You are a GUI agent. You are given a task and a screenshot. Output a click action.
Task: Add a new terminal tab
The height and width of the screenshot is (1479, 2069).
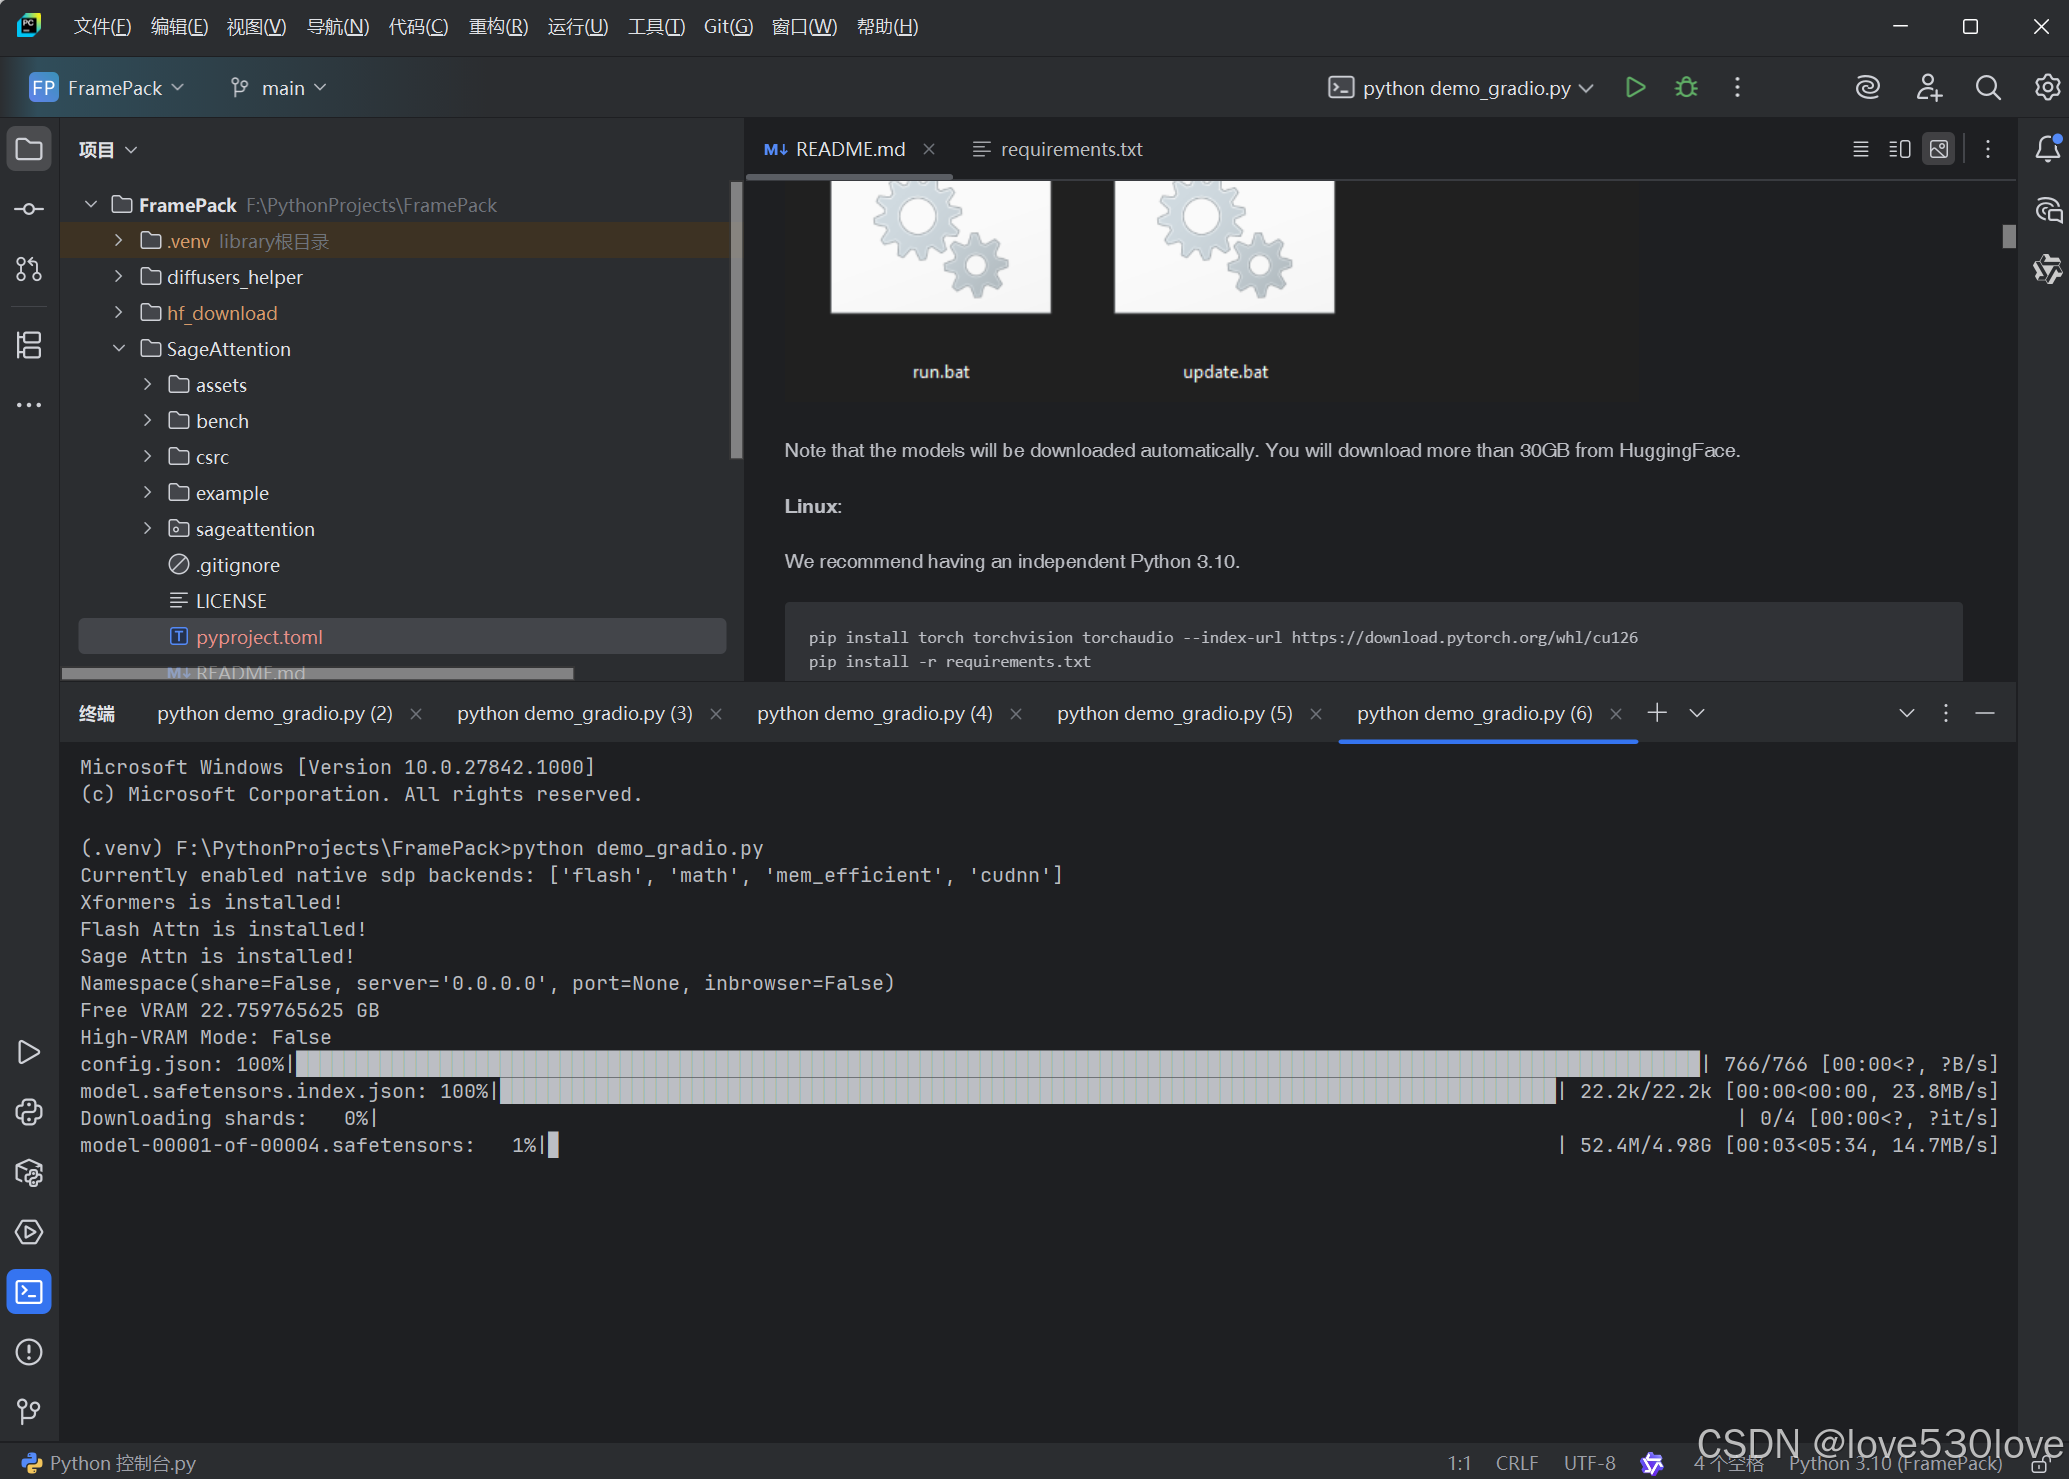point(1657,713)
